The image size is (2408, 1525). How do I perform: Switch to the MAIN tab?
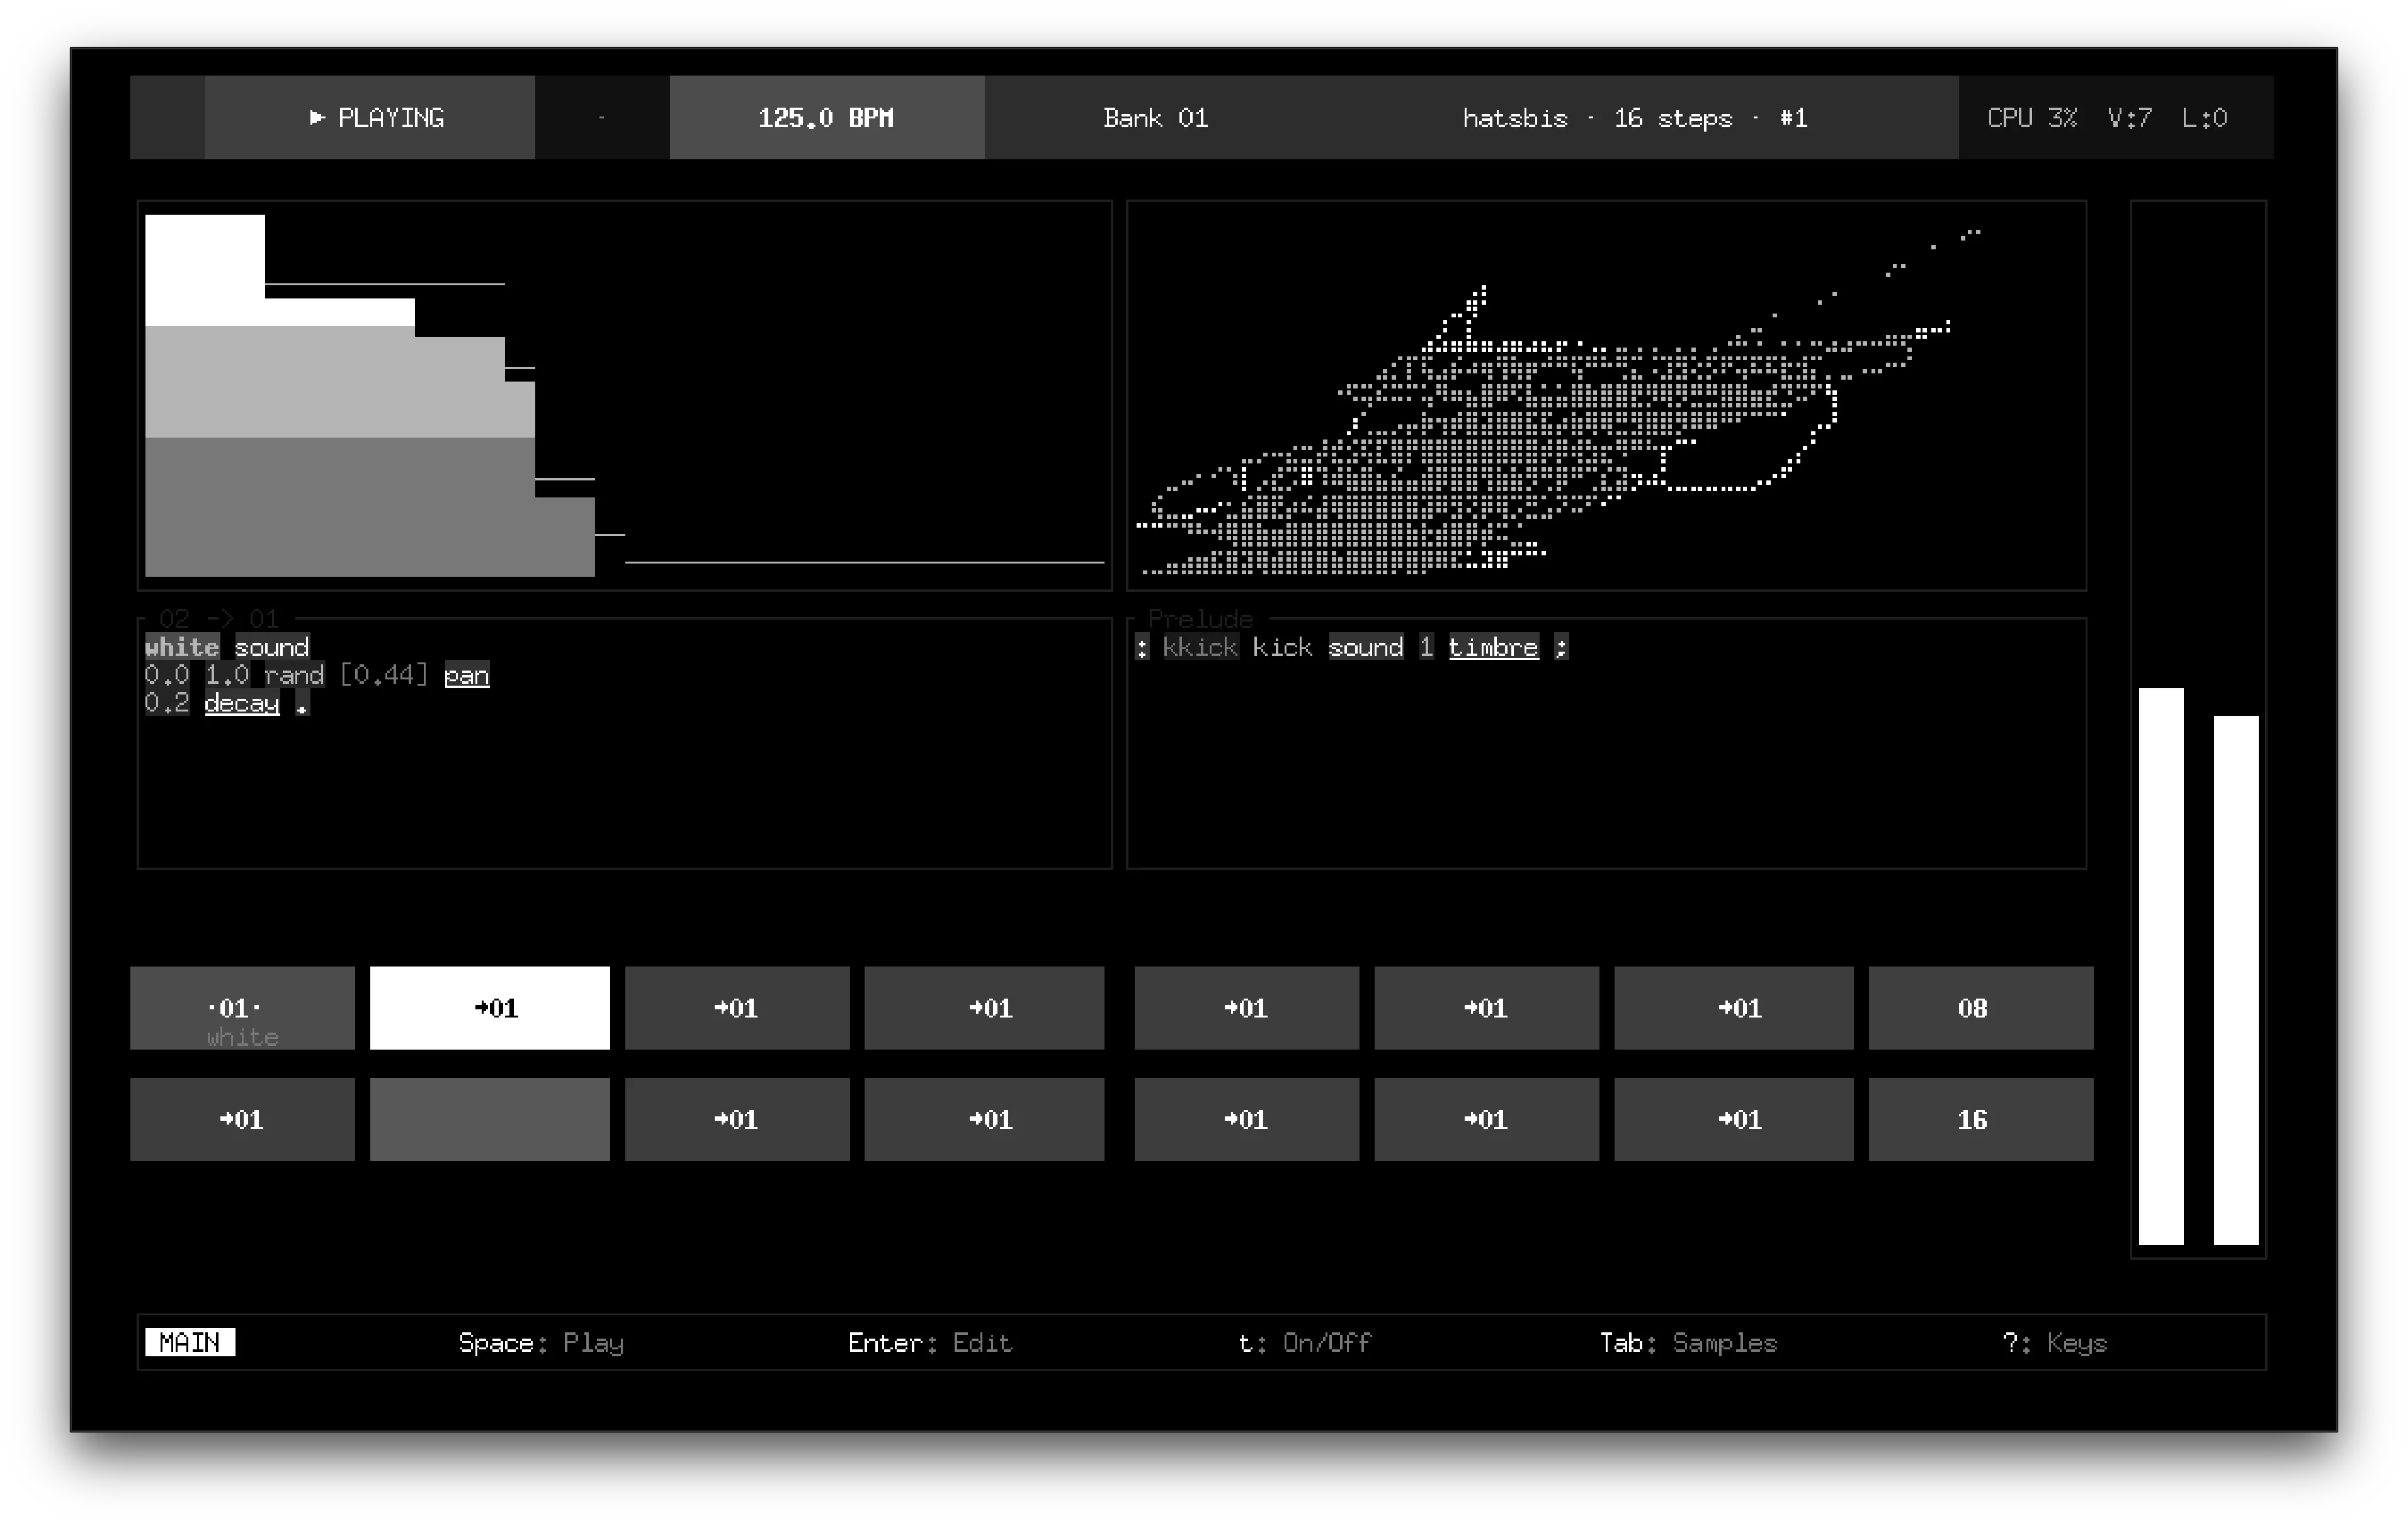pyautogui.click(x=191, y=1343)
